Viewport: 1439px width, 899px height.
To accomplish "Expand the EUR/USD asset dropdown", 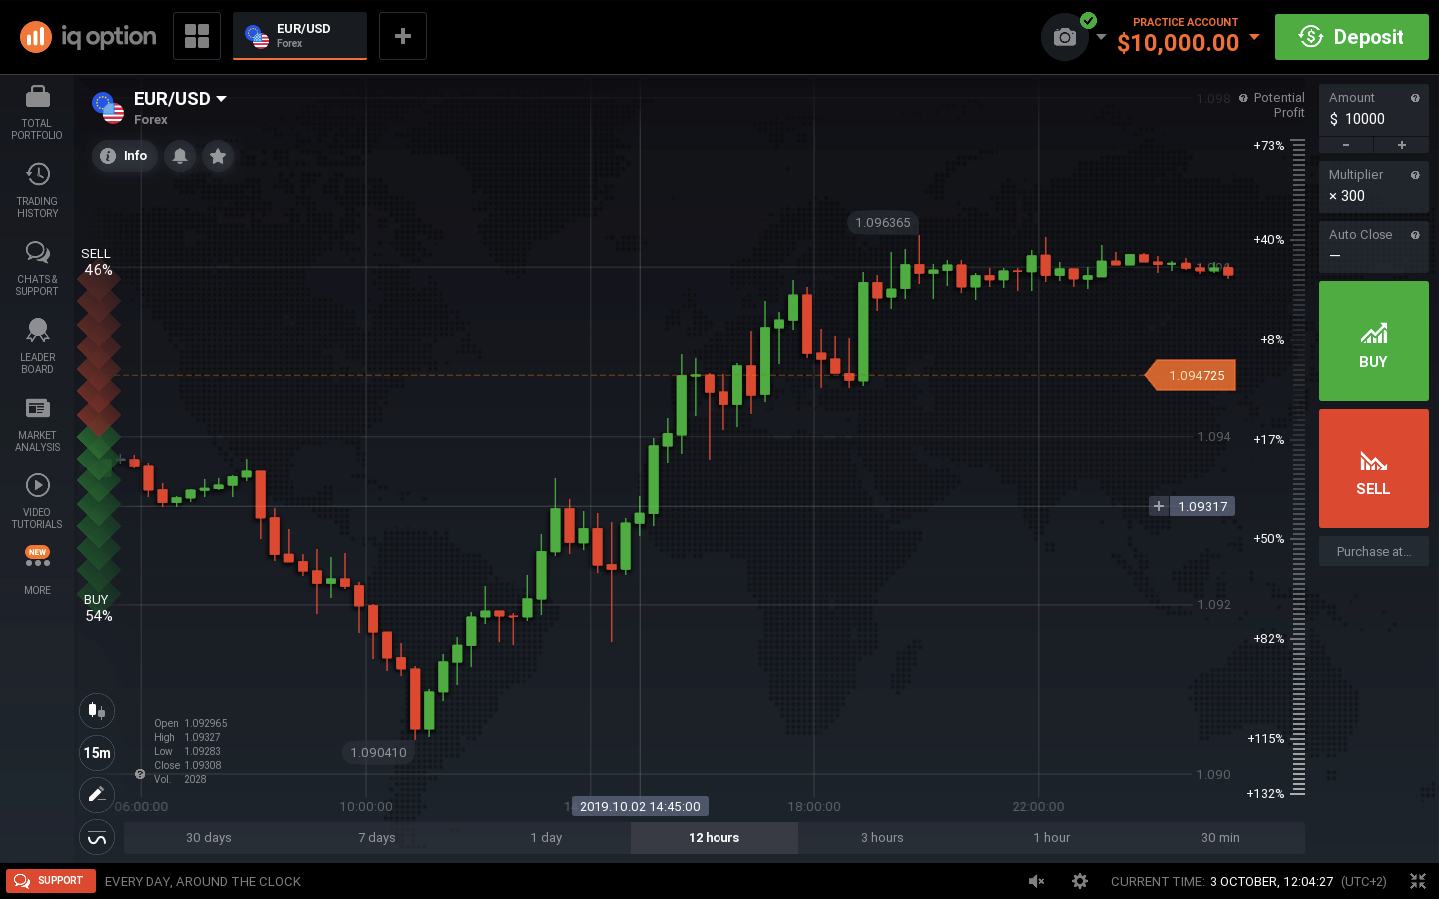I will tap(221, 99).
